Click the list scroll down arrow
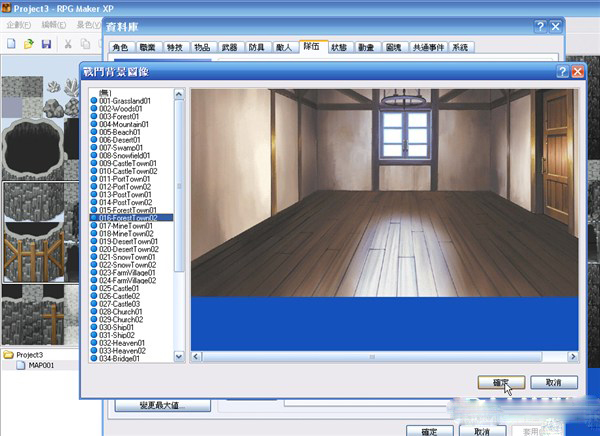Screen dimensions: 600x436 (x=179, y=357)
